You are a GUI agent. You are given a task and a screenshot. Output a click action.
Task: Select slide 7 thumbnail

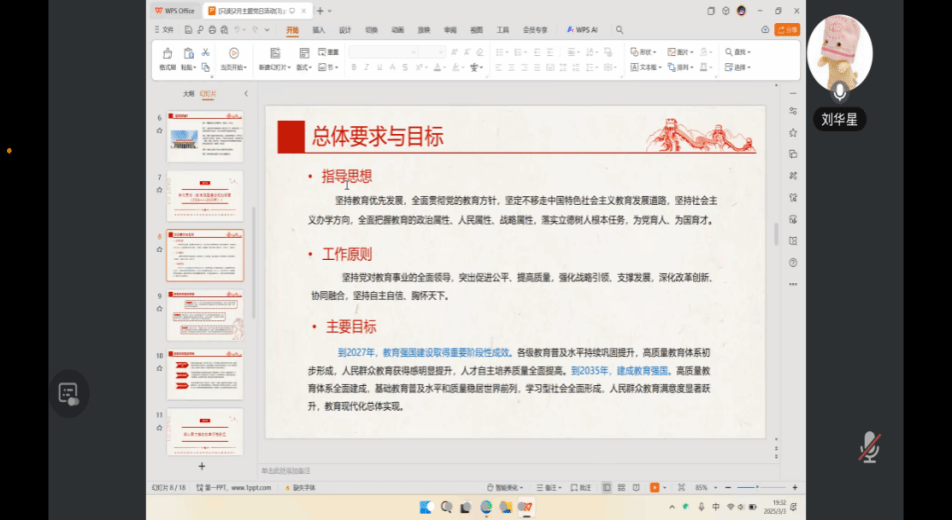point(204,194)
